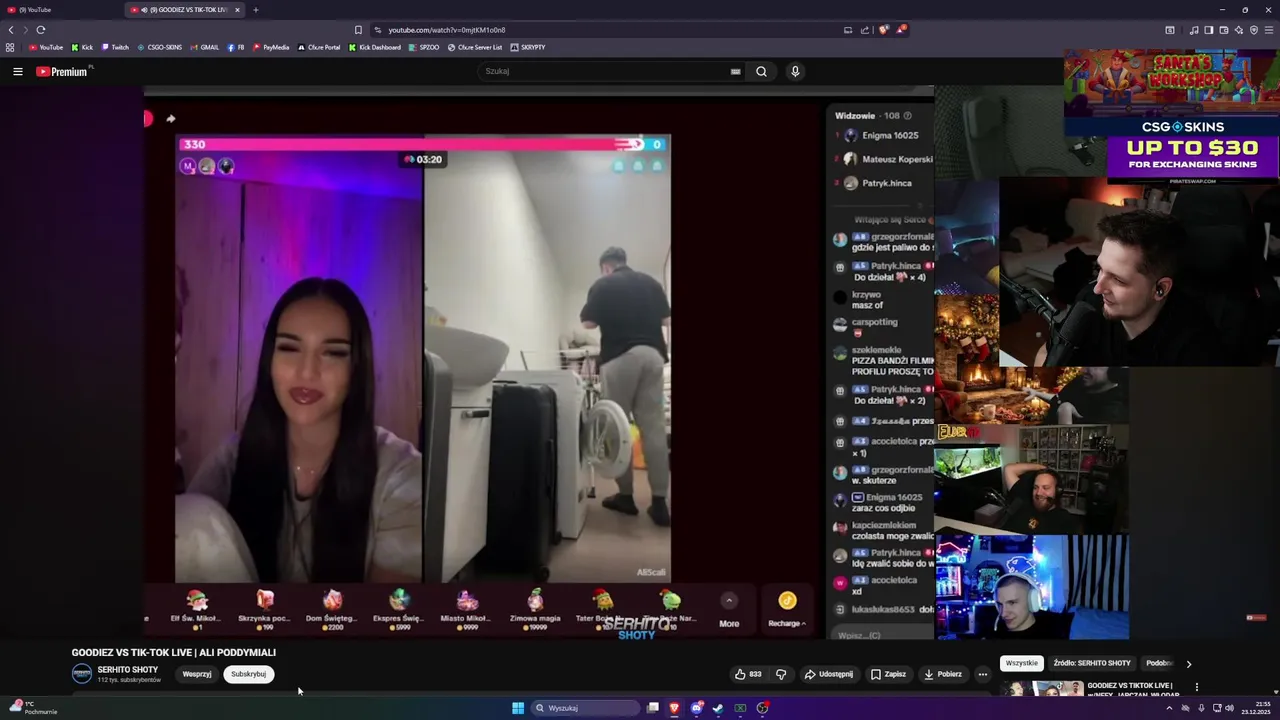Open the more actions three-dot menu

(982, 674)
